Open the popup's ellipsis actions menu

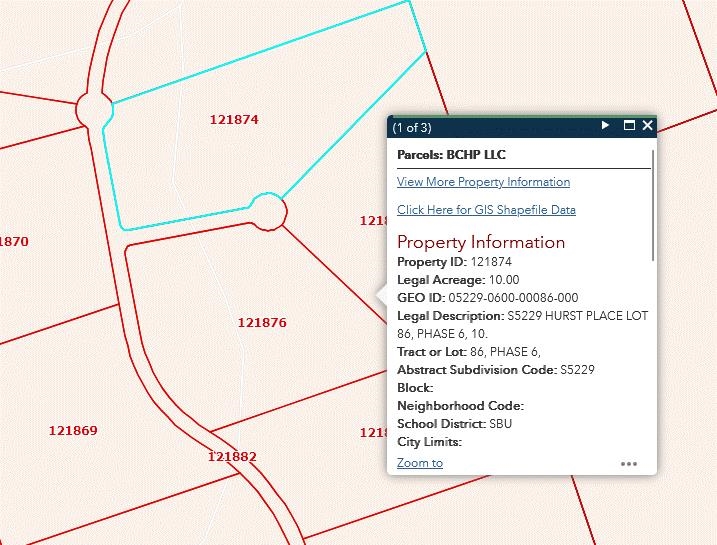point(628,464)
